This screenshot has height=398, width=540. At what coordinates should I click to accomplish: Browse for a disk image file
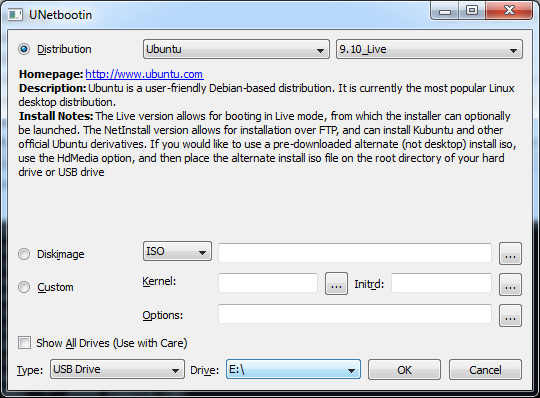pos(510,254)
